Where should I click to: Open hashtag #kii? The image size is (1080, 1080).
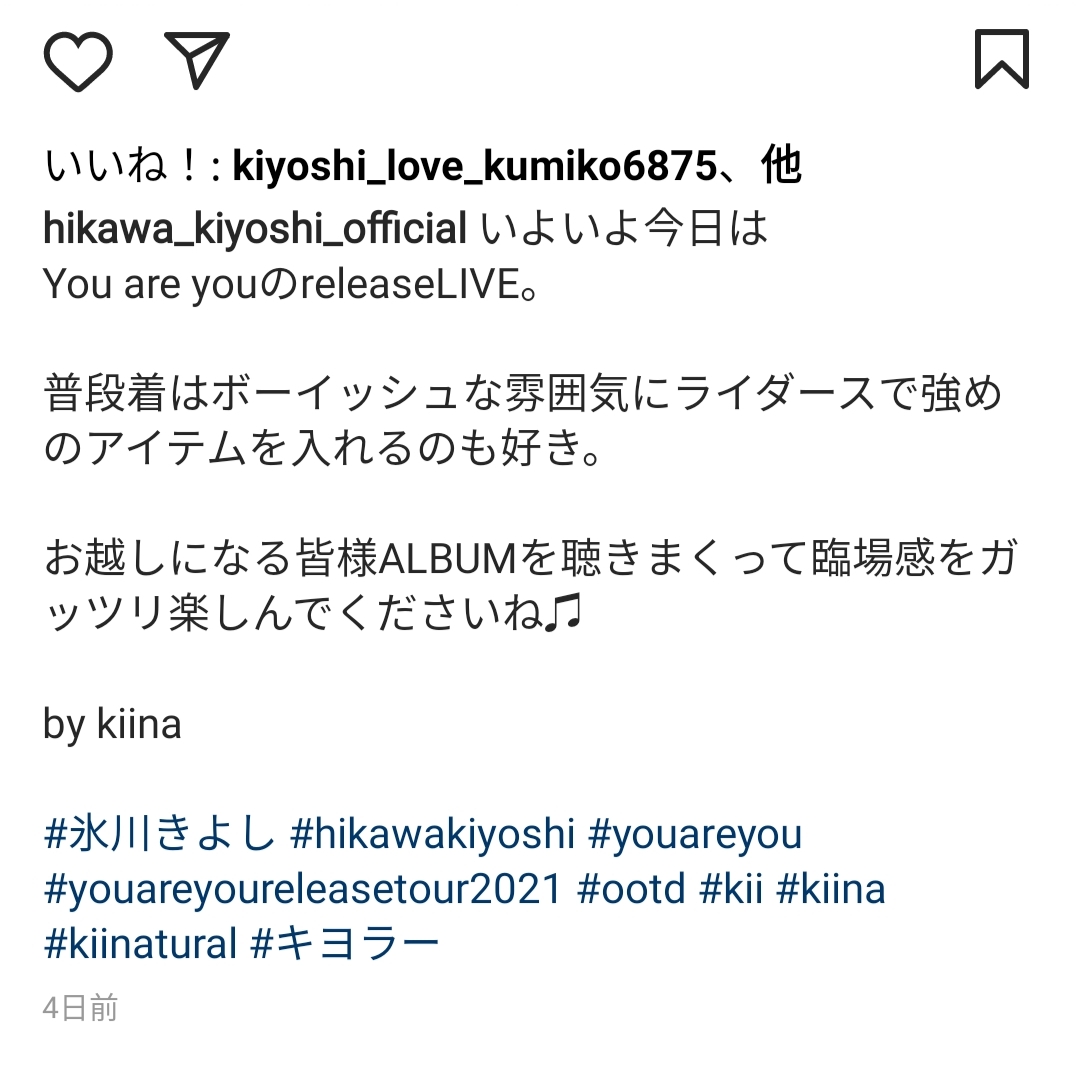pyautogui.click(x=731, y=888)
